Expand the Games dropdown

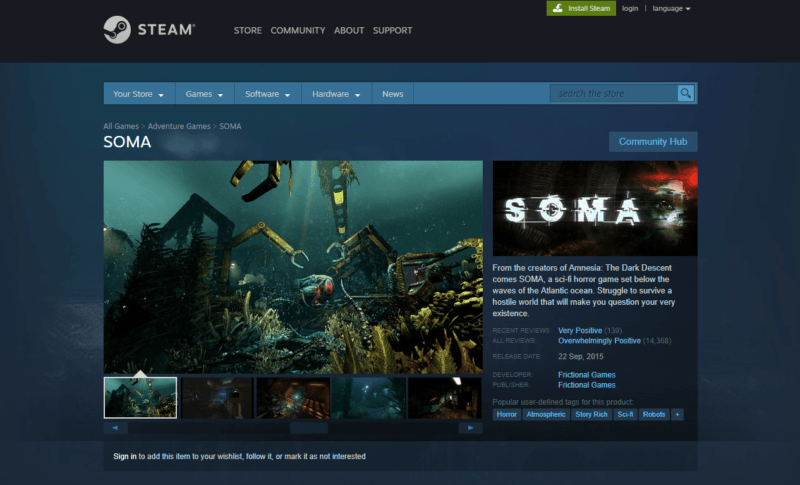coord(205,94)
